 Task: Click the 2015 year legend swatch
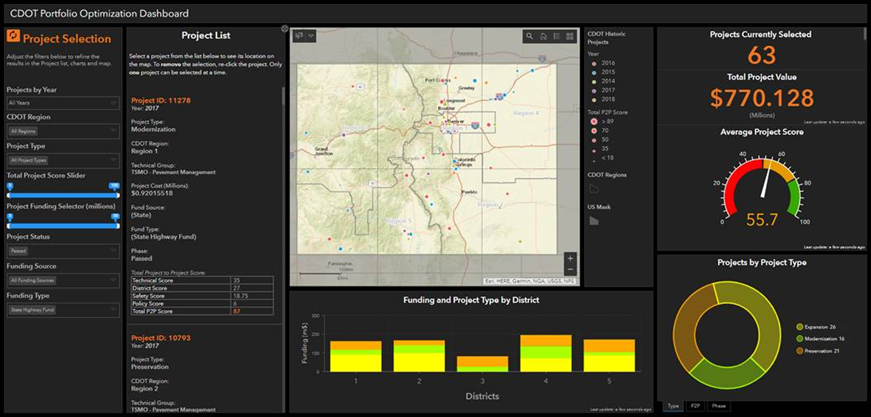tap(593, 72)
